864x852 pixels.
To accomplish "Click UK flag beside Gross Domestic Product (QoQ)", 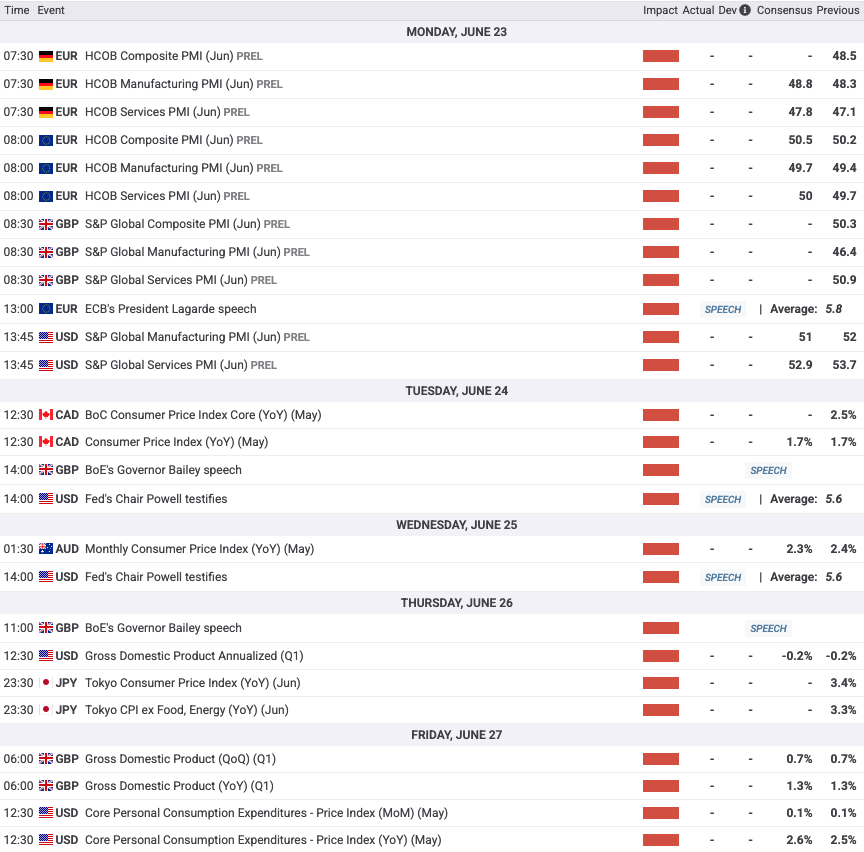I will point(46,759).
